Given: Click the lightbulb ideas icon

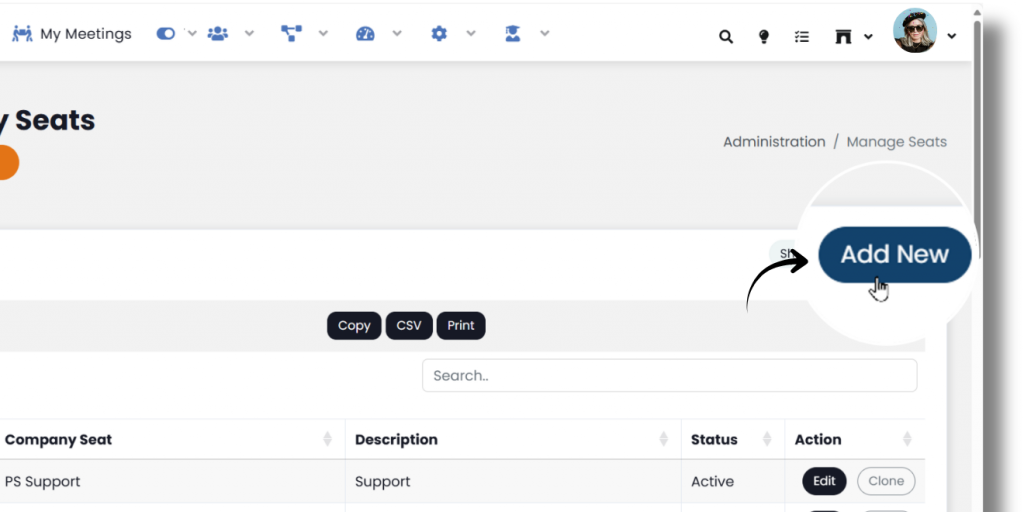Looking at the screenshot, I should coord(764,37).
